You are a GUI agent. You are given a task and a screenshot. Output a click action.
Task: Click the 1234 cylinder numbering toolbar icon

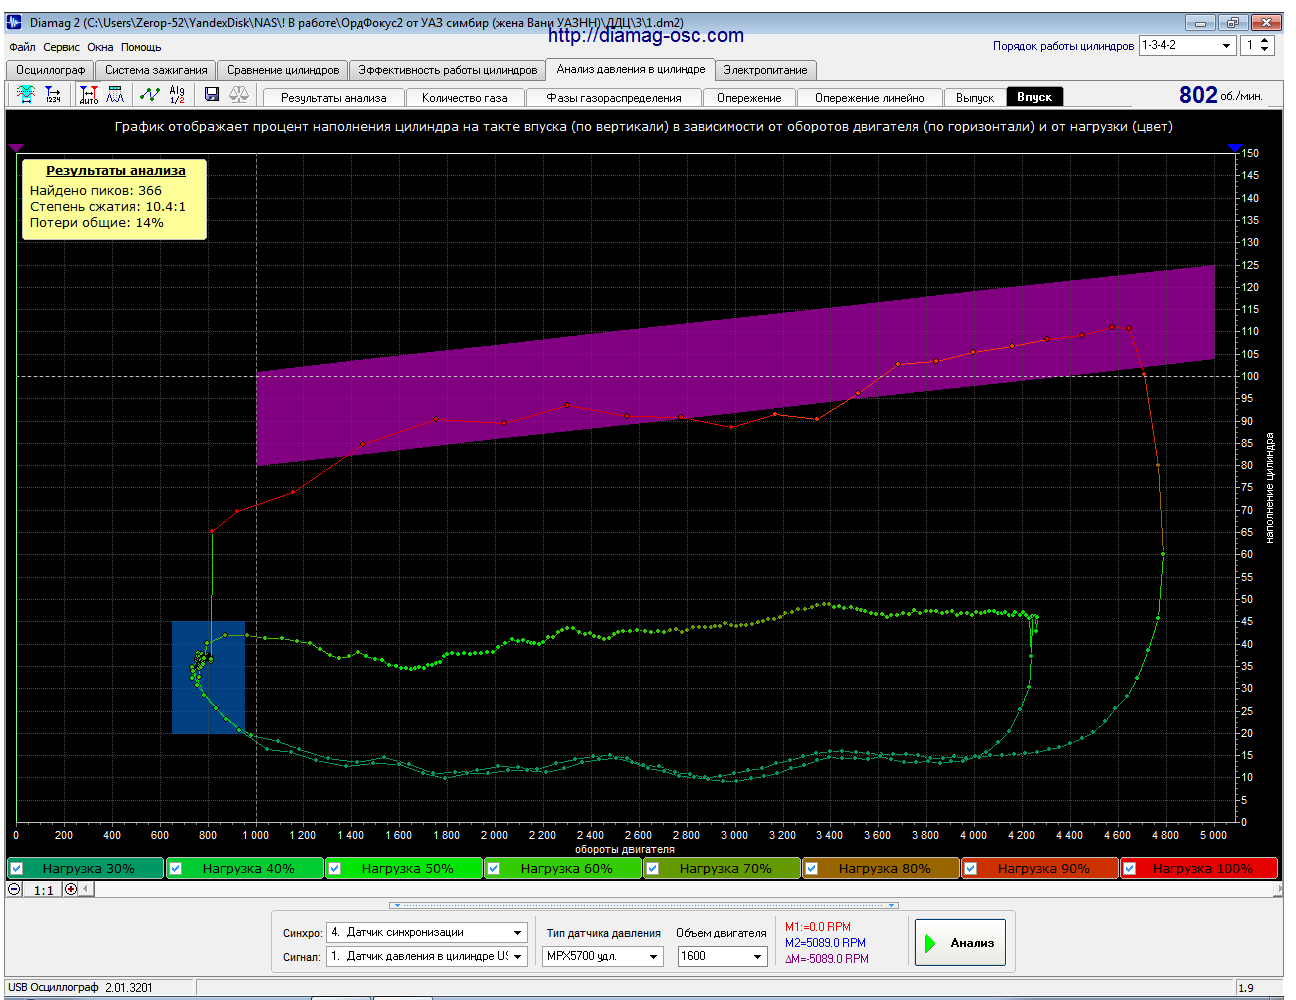(53, 94)
